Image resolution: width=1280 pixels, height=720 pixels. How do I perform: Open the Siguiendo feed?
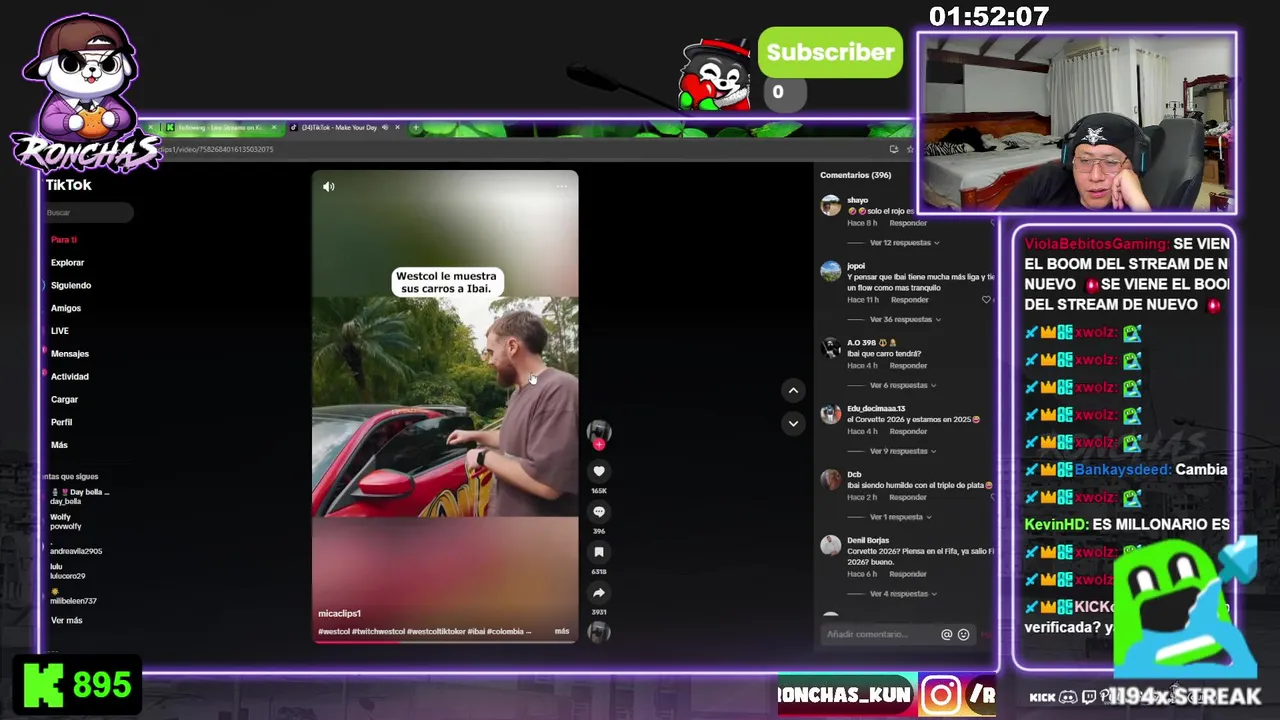tap(71, 285)
